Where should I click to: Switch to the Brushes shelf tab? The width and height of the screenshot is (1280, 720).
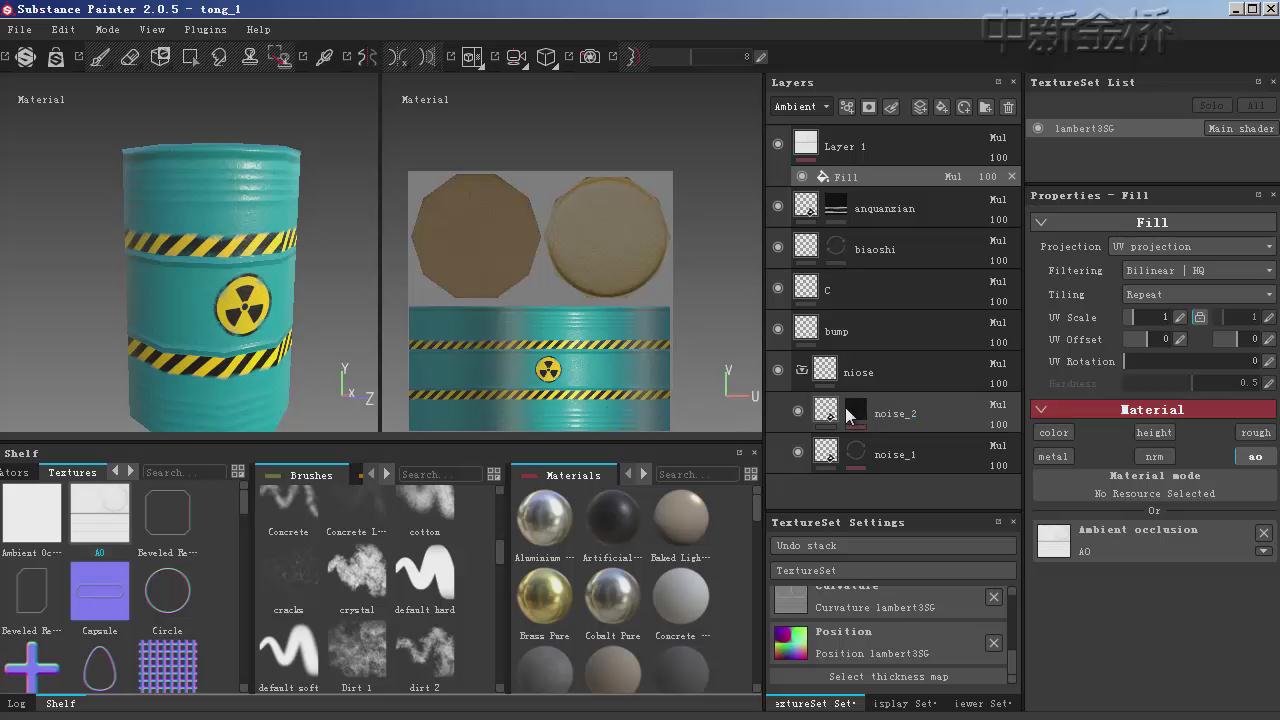pos(311,475)
